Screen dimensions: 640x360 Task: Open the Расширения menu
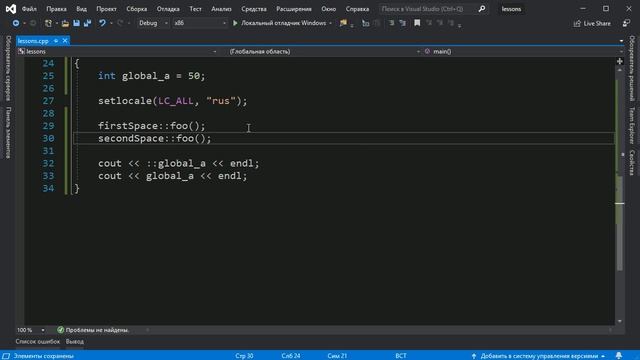294,9
